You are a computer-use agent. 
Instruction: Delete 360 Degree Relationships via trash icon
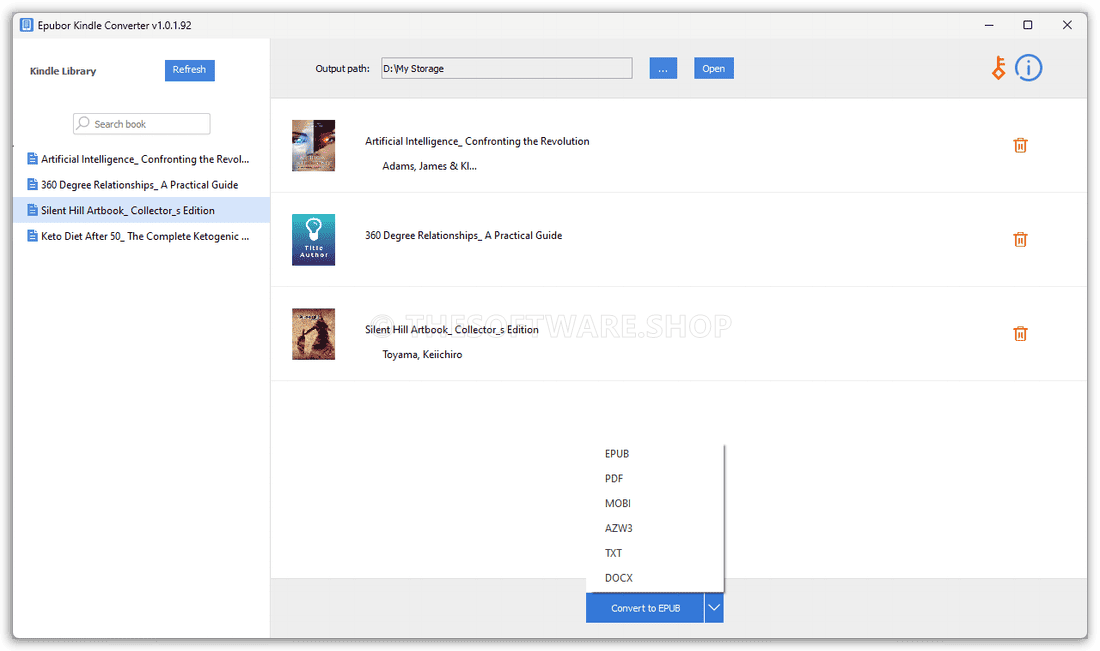pyautogui.click(x=1020, y=239)
